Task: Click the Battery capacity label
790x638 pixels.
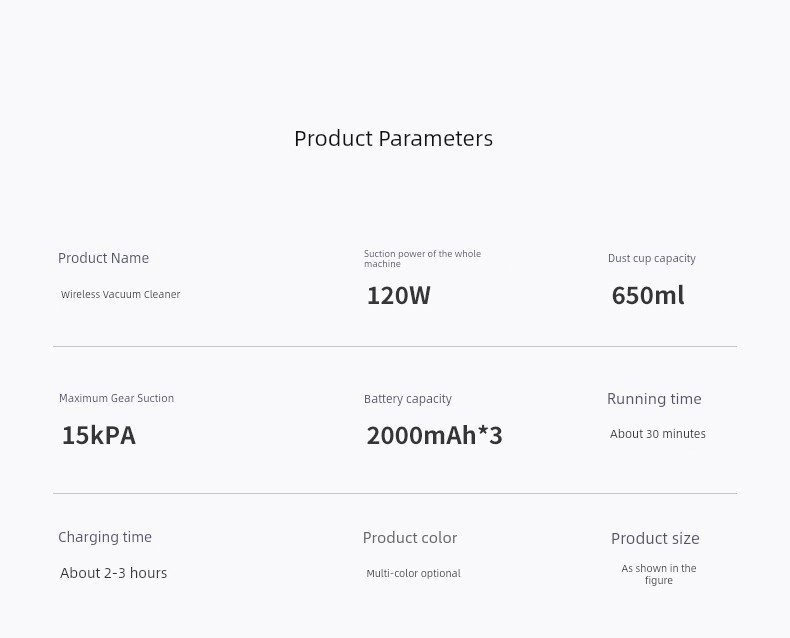Action: point(408,399)
